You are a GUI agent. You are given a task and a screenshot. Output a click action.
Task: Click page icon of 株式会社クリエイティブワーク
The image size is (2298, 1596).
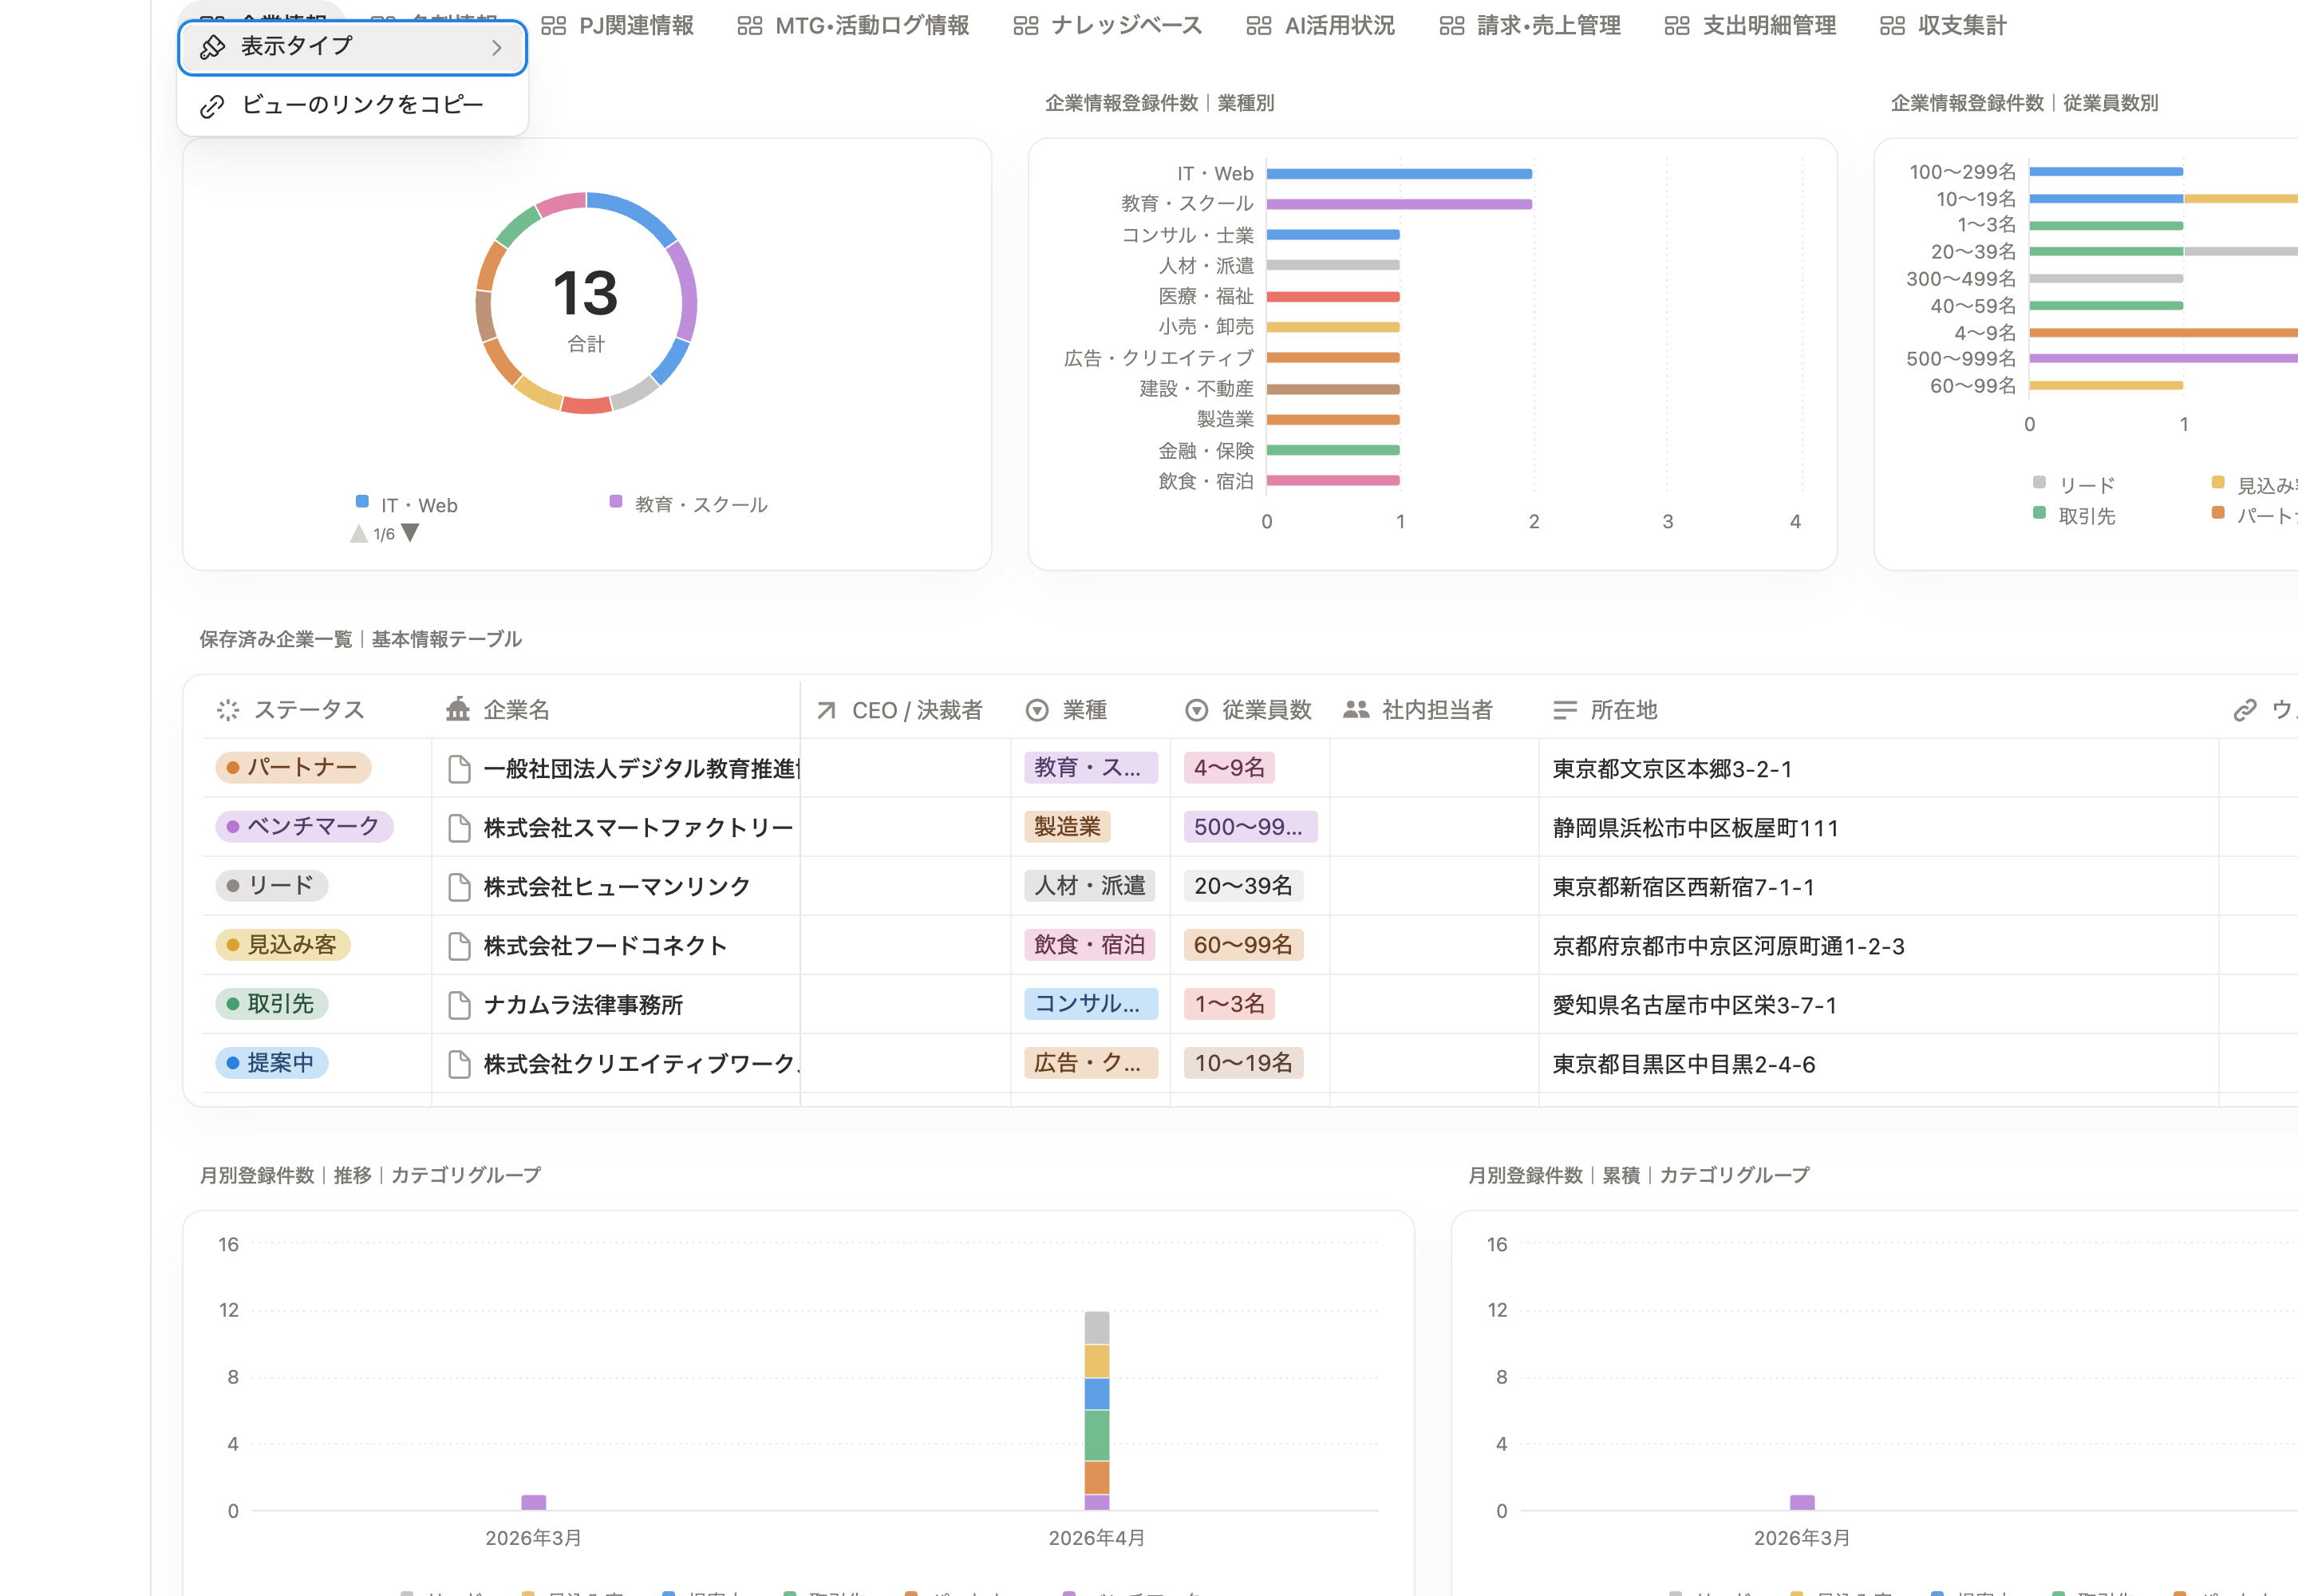pos(459,1064)
